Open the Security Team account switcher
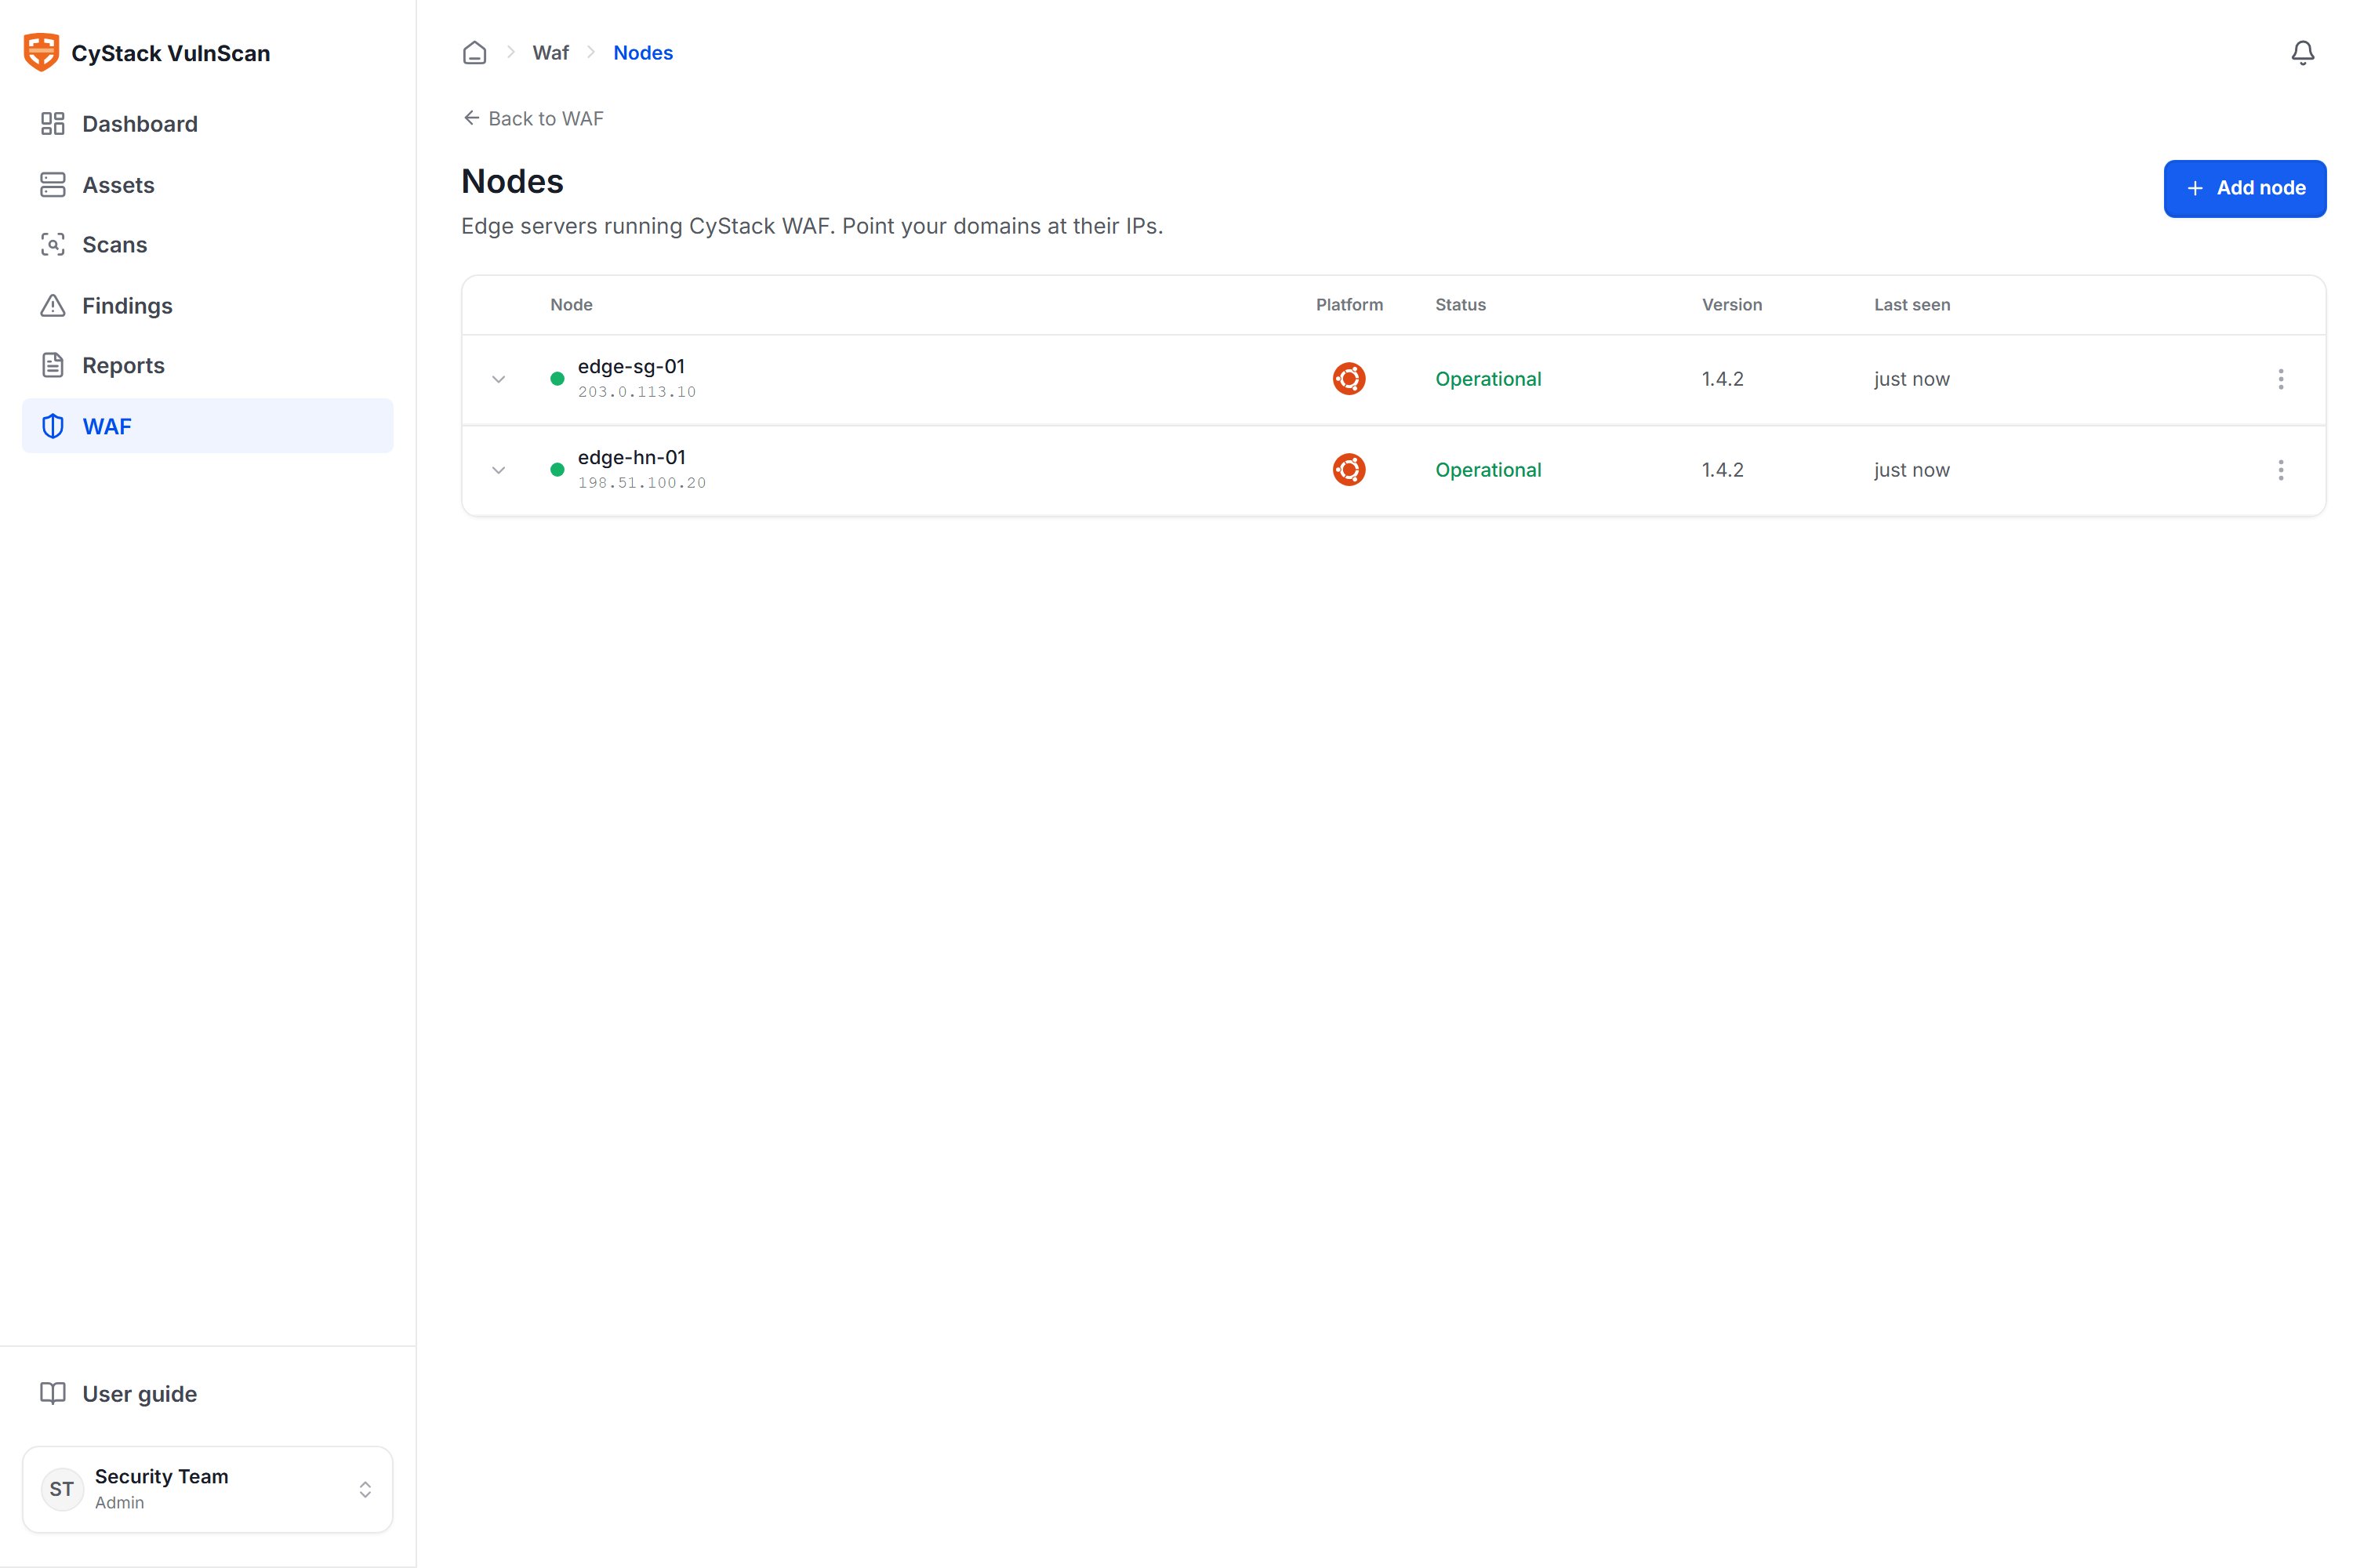Screen dimensions: 2371x1568 coord(208,1489)
